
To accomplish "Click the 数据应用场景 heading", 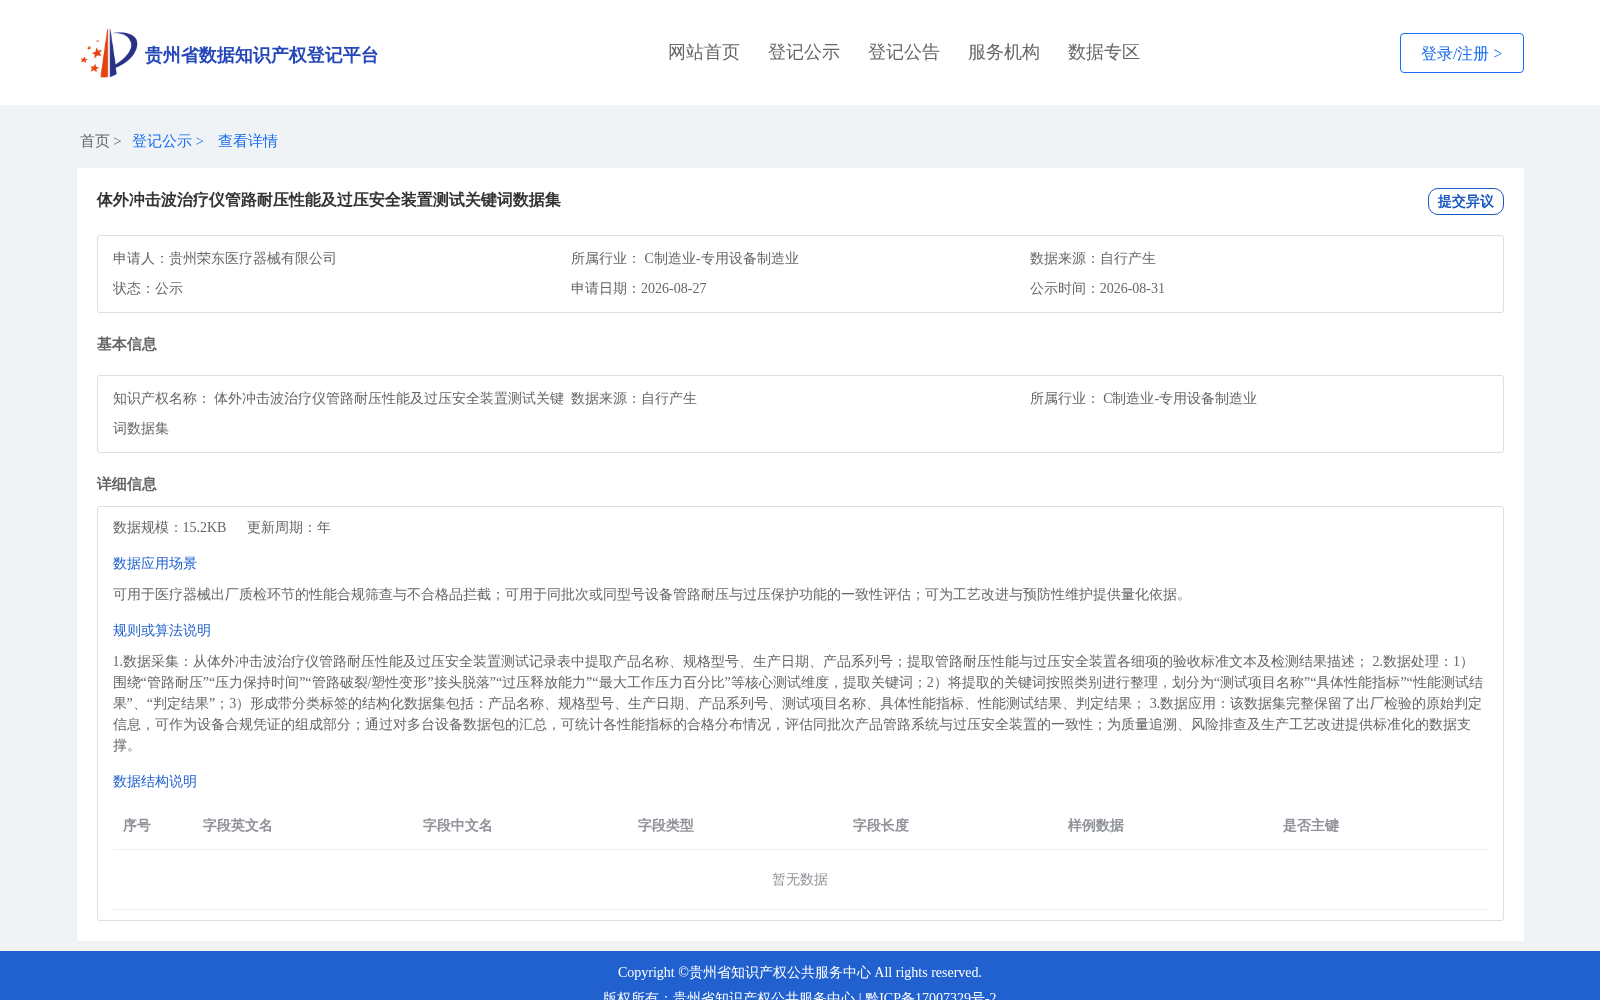I will click(x=155, y=563).
